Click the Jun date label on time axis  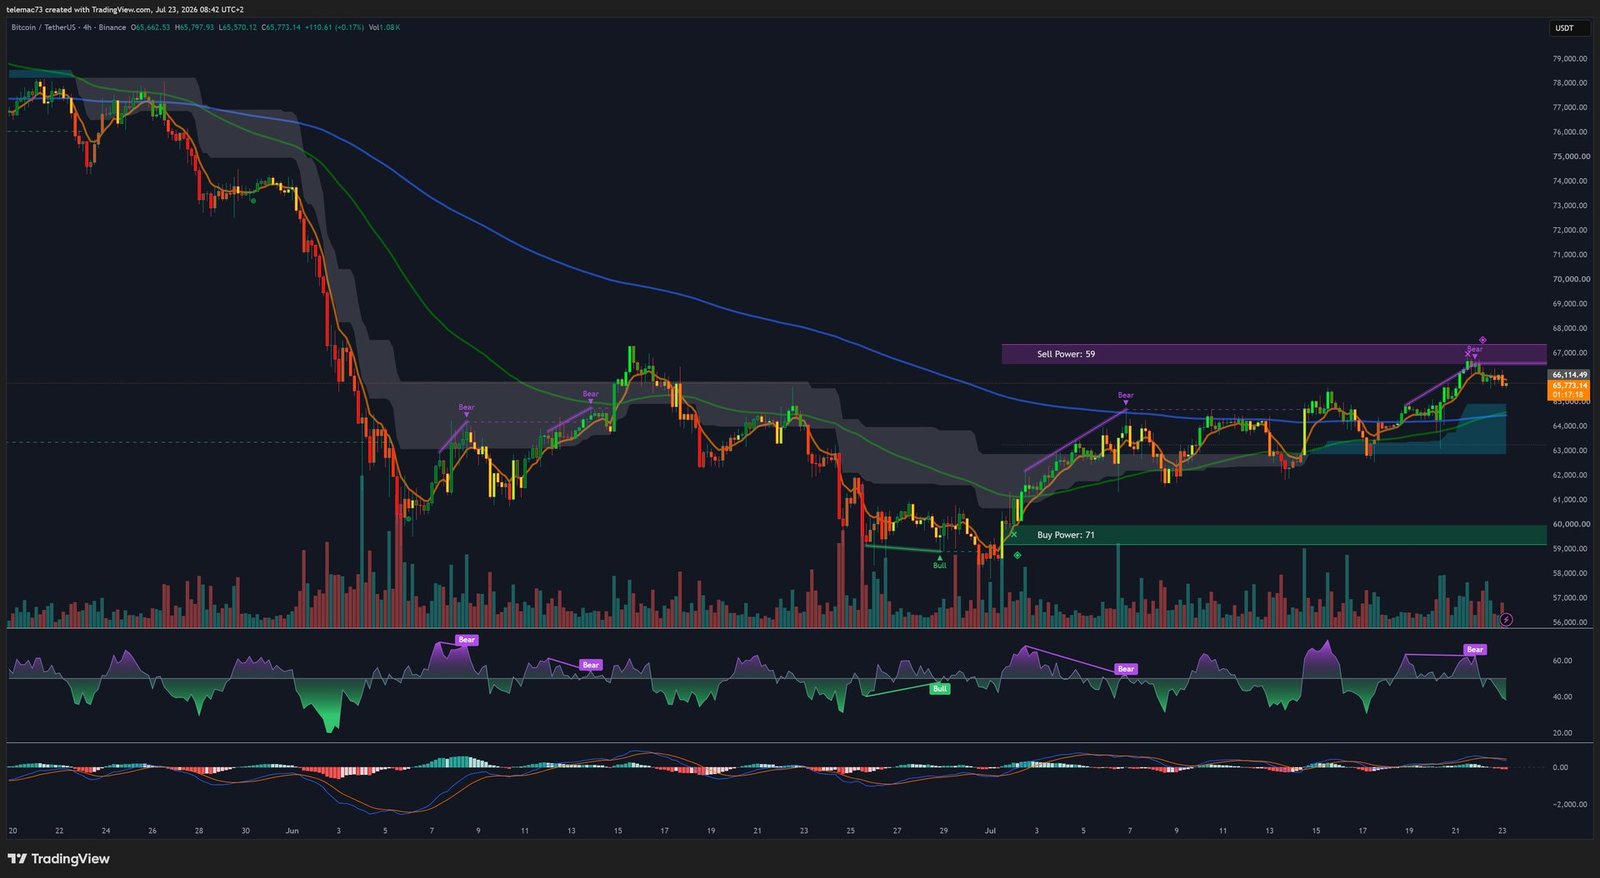[x=292, y=830]
